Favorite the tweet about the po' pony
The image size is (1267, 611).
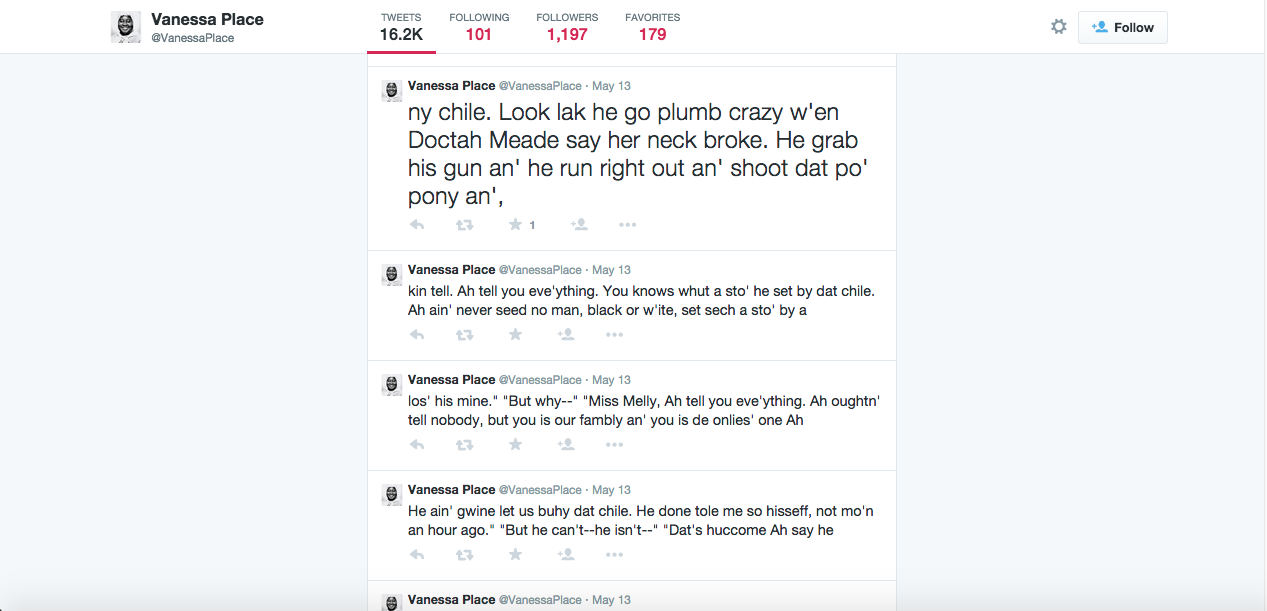pyautogui.click(x=515, y=225)
